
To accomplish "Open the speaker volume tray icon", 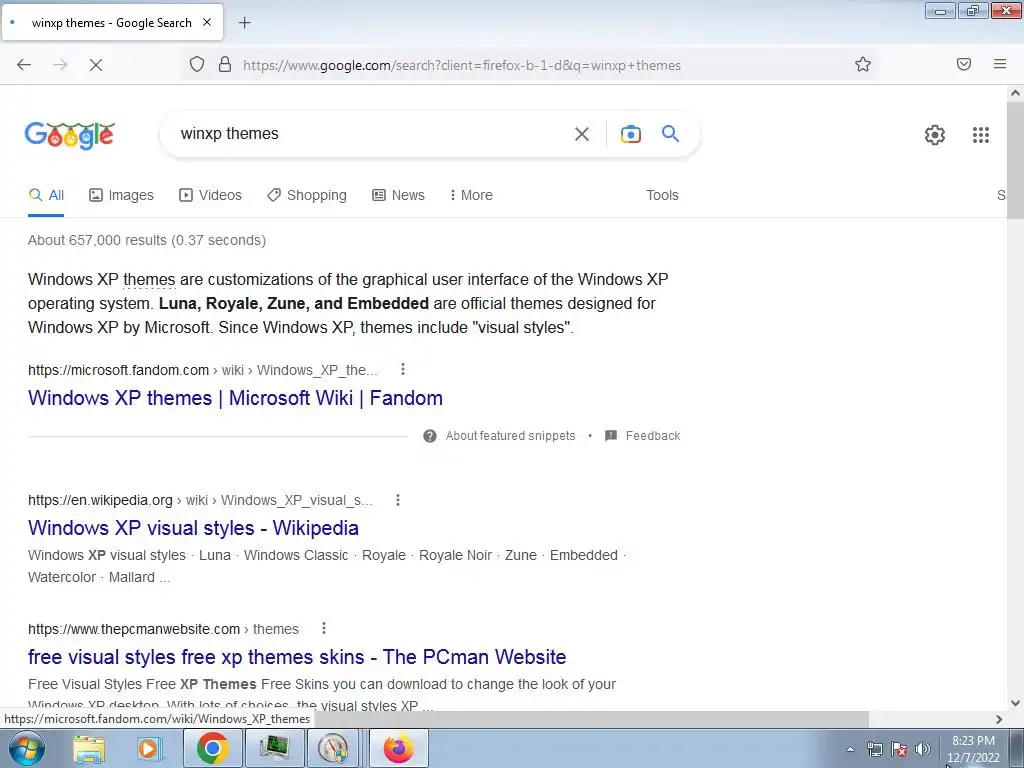I will point(923,749).
